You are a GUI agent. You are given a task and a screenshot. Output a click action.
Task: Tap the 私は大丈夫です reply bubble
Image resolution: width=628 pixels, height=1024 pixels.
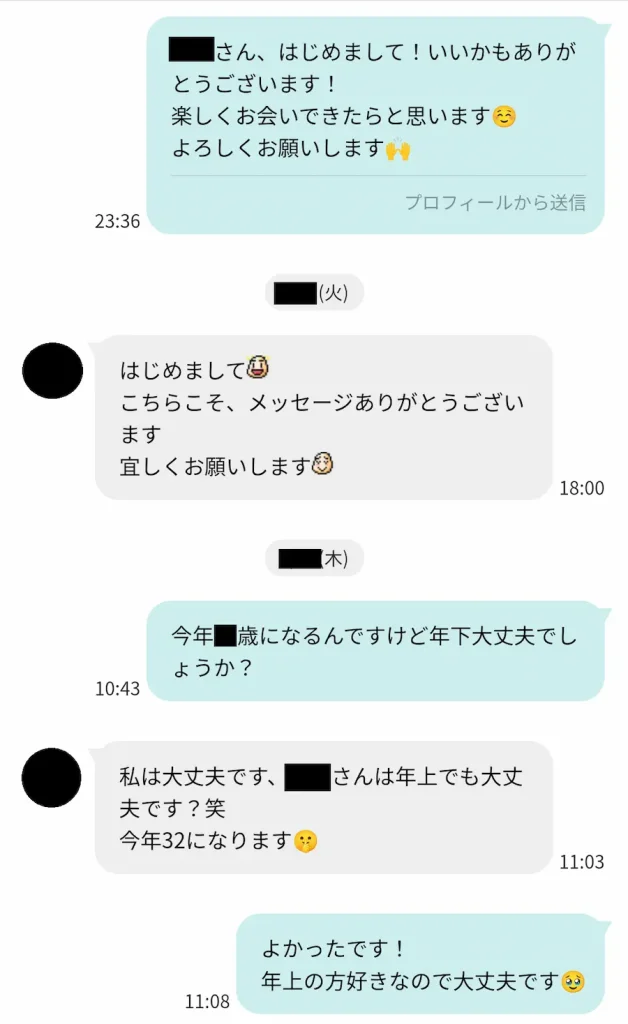click(324, 807)
